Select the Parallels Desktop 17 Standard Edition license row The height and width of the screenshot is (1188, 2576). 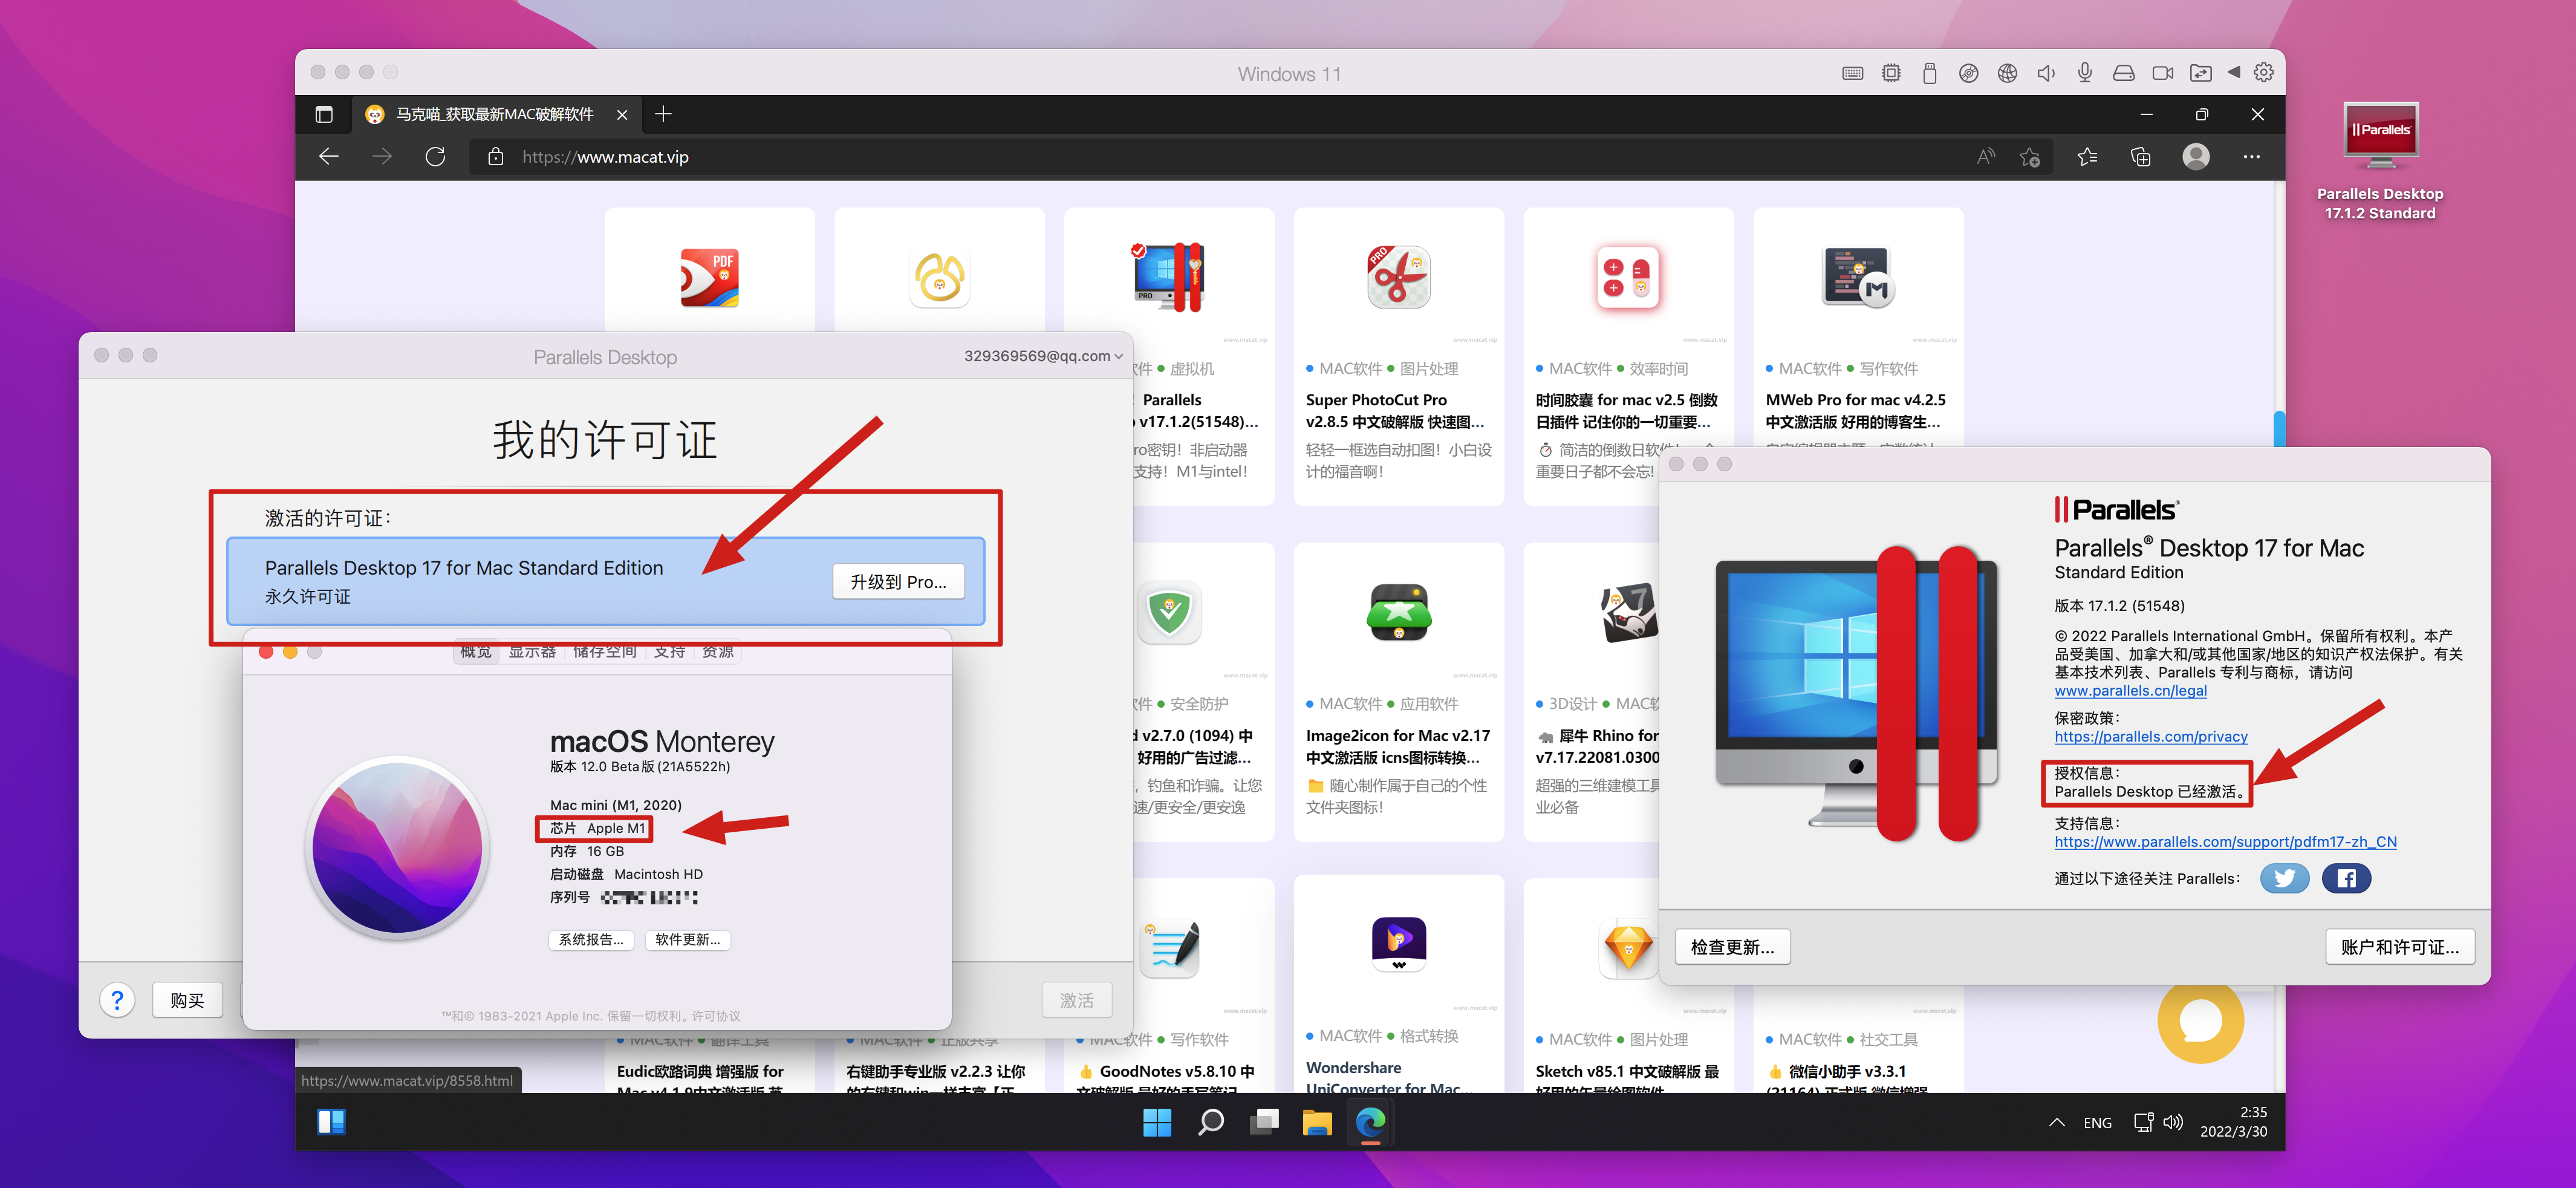605,581
